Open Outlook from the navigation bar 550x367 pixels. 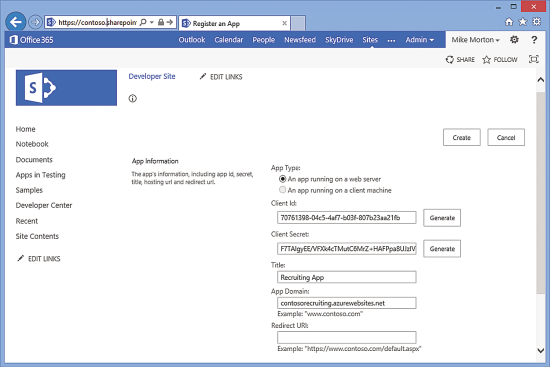(x=192, y=40)
